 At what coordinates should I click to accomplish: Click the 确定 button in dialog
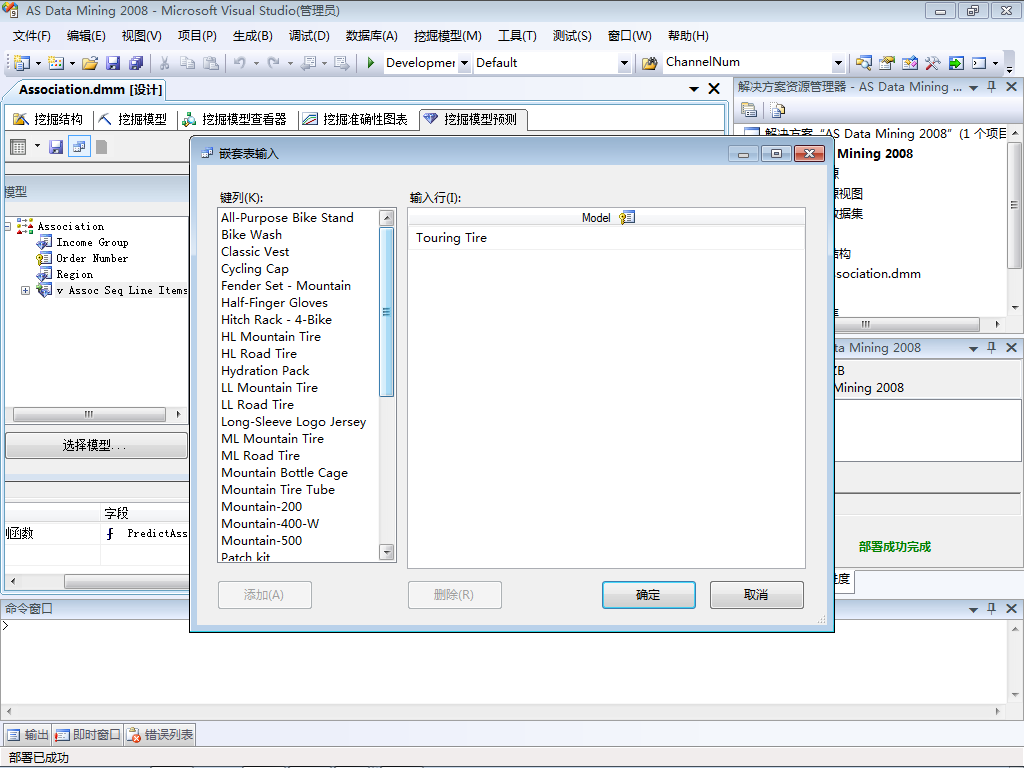(x=648, y=595)
